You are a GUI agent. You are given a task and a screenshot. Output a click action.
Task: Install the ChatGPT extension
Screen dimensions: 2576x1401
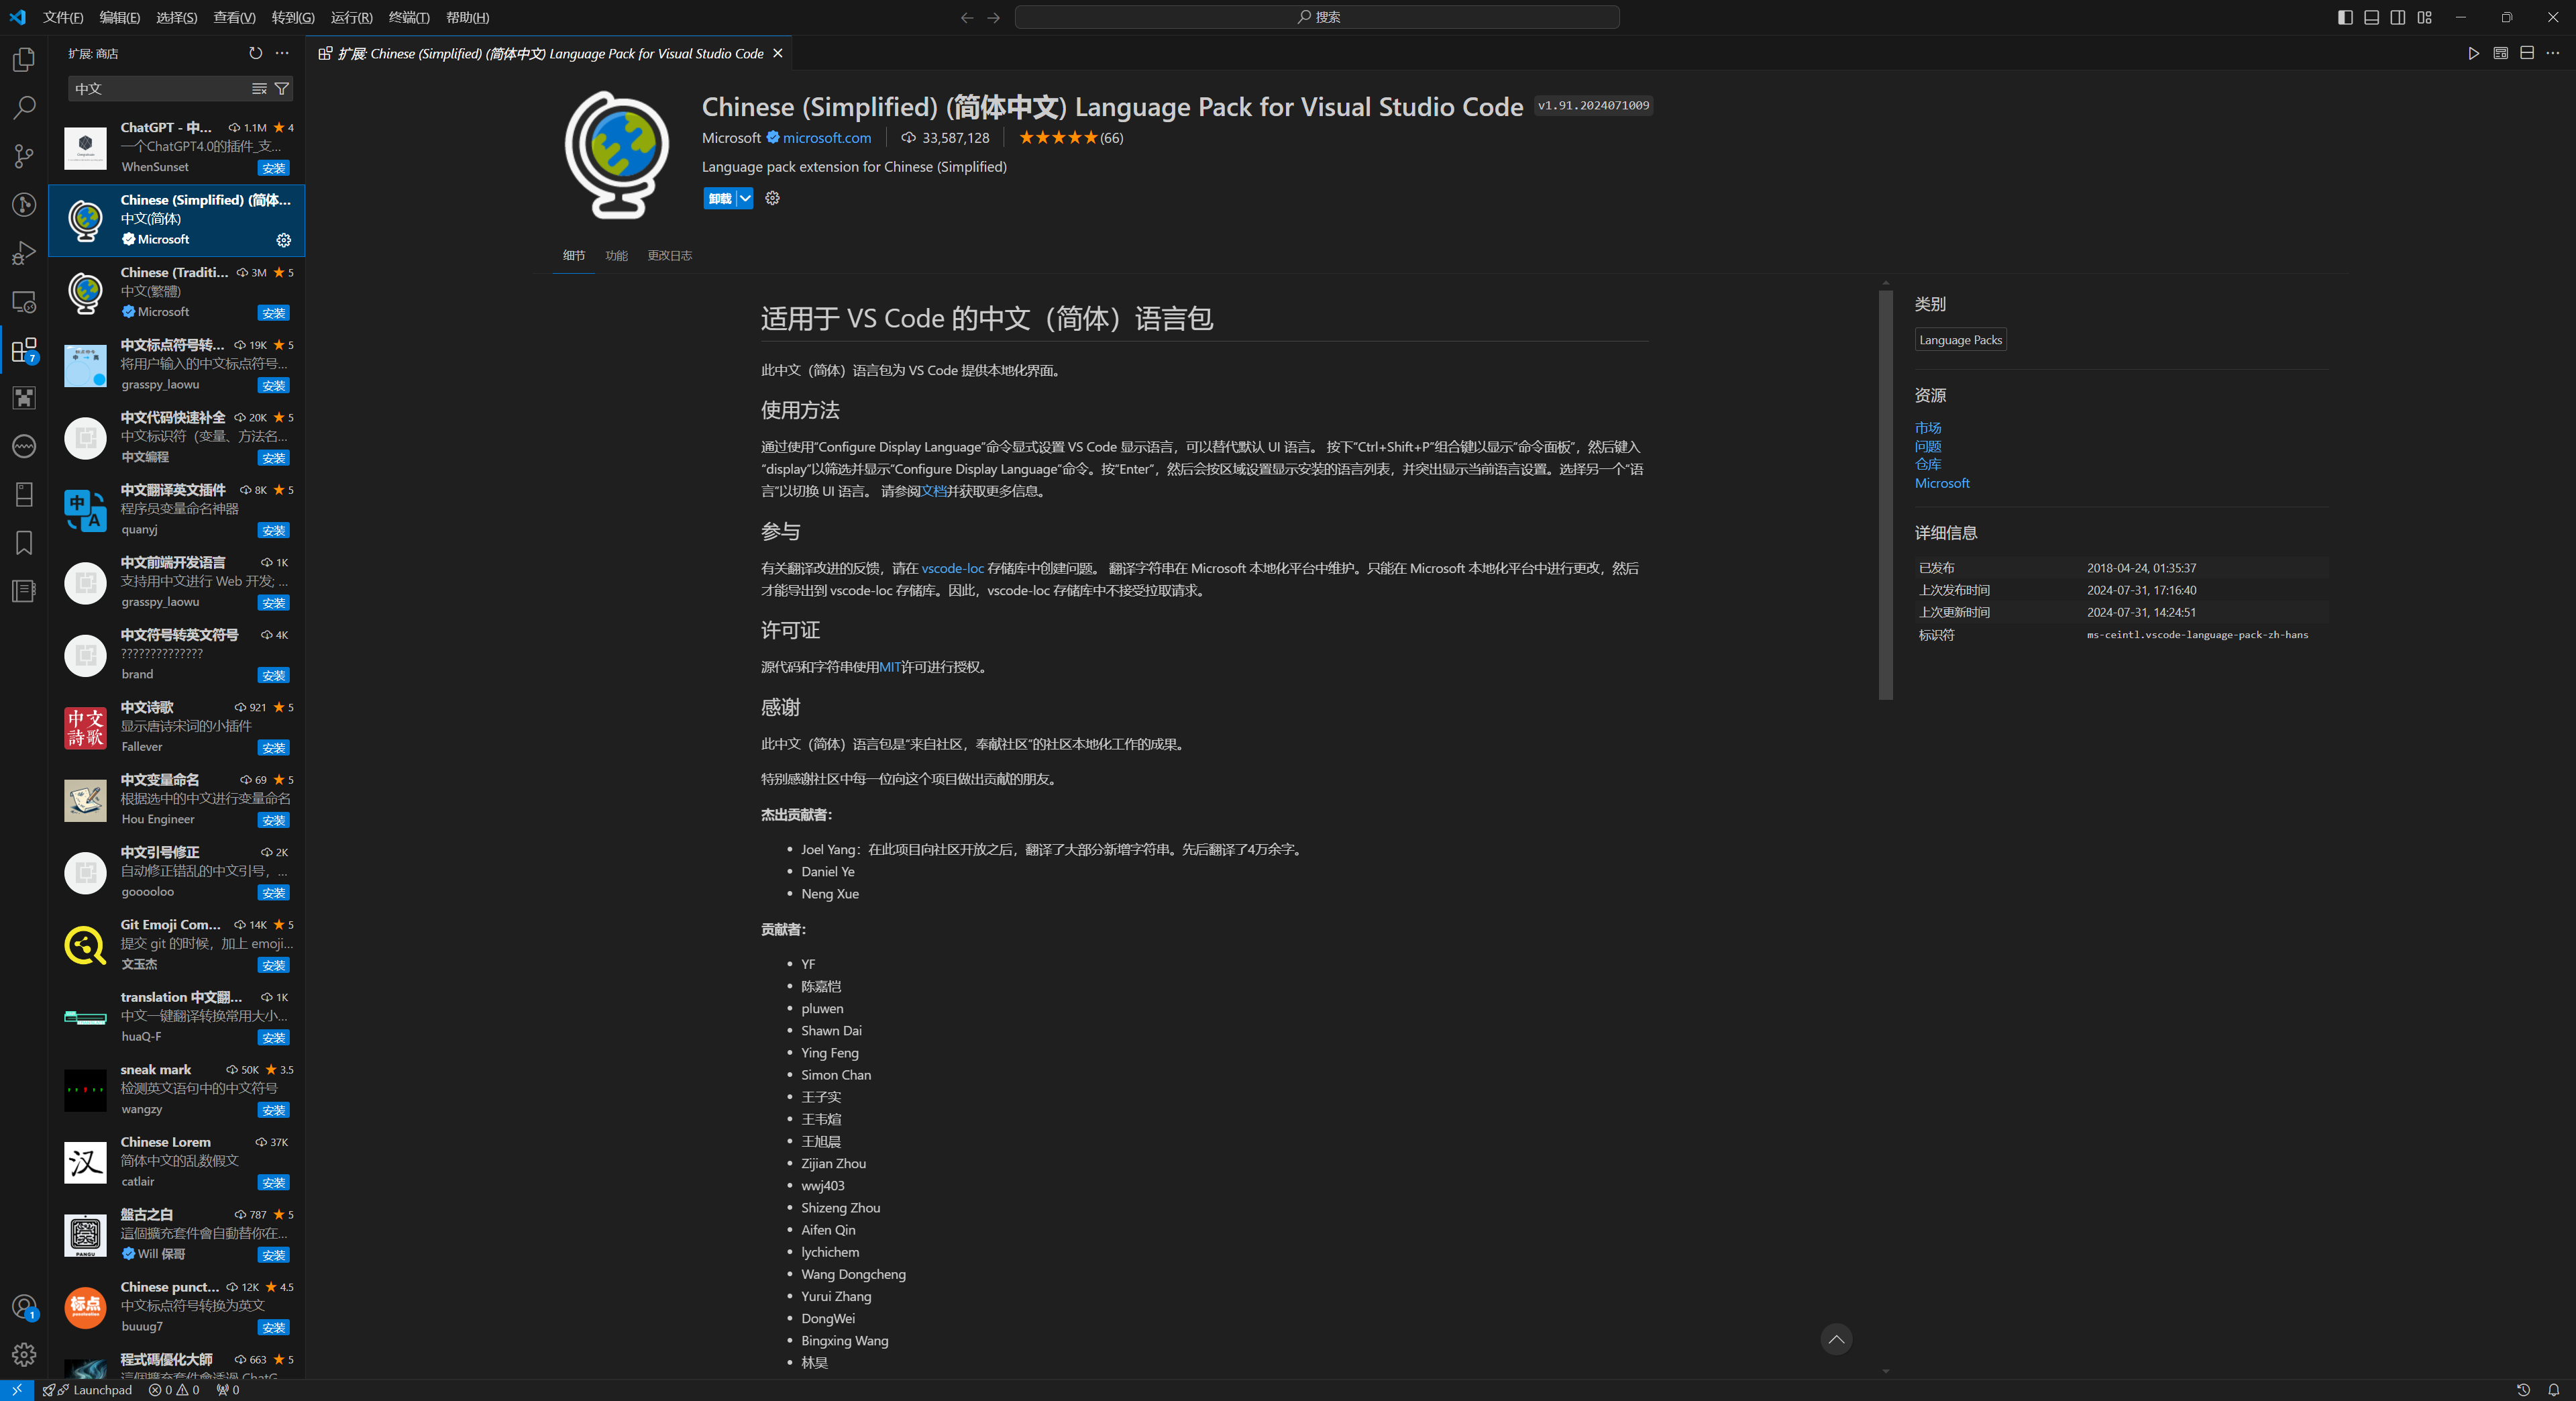coord(273,168)
